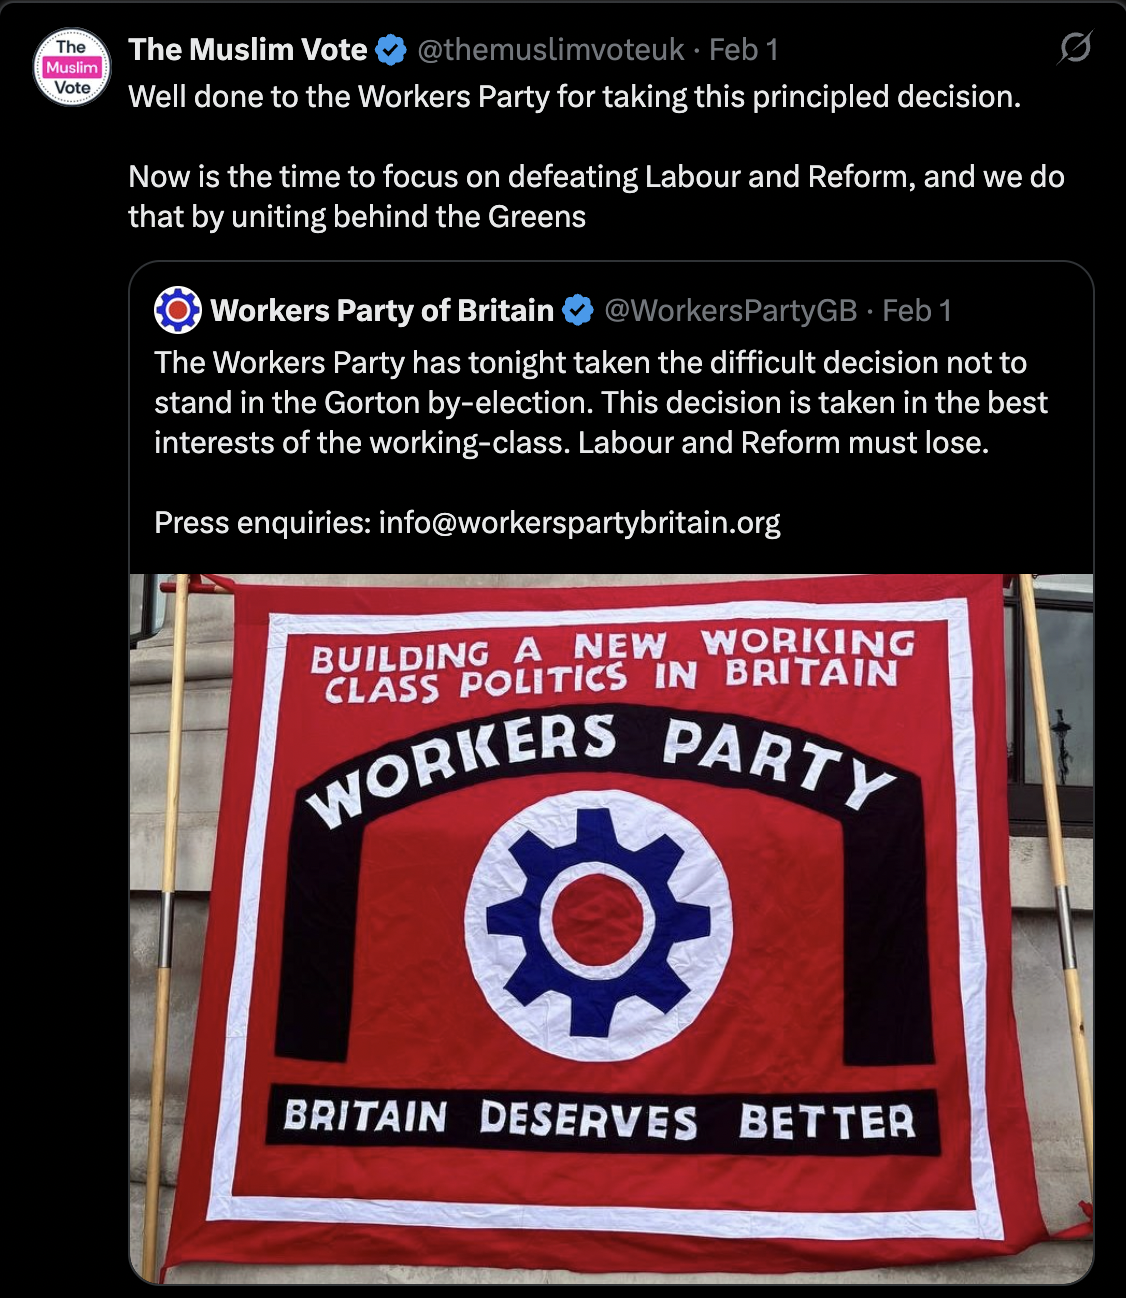The height and width of the screenshot is (1298, 1126).
Task: Click Workers Party verified checkmark badge
Action: pos(577,311)
